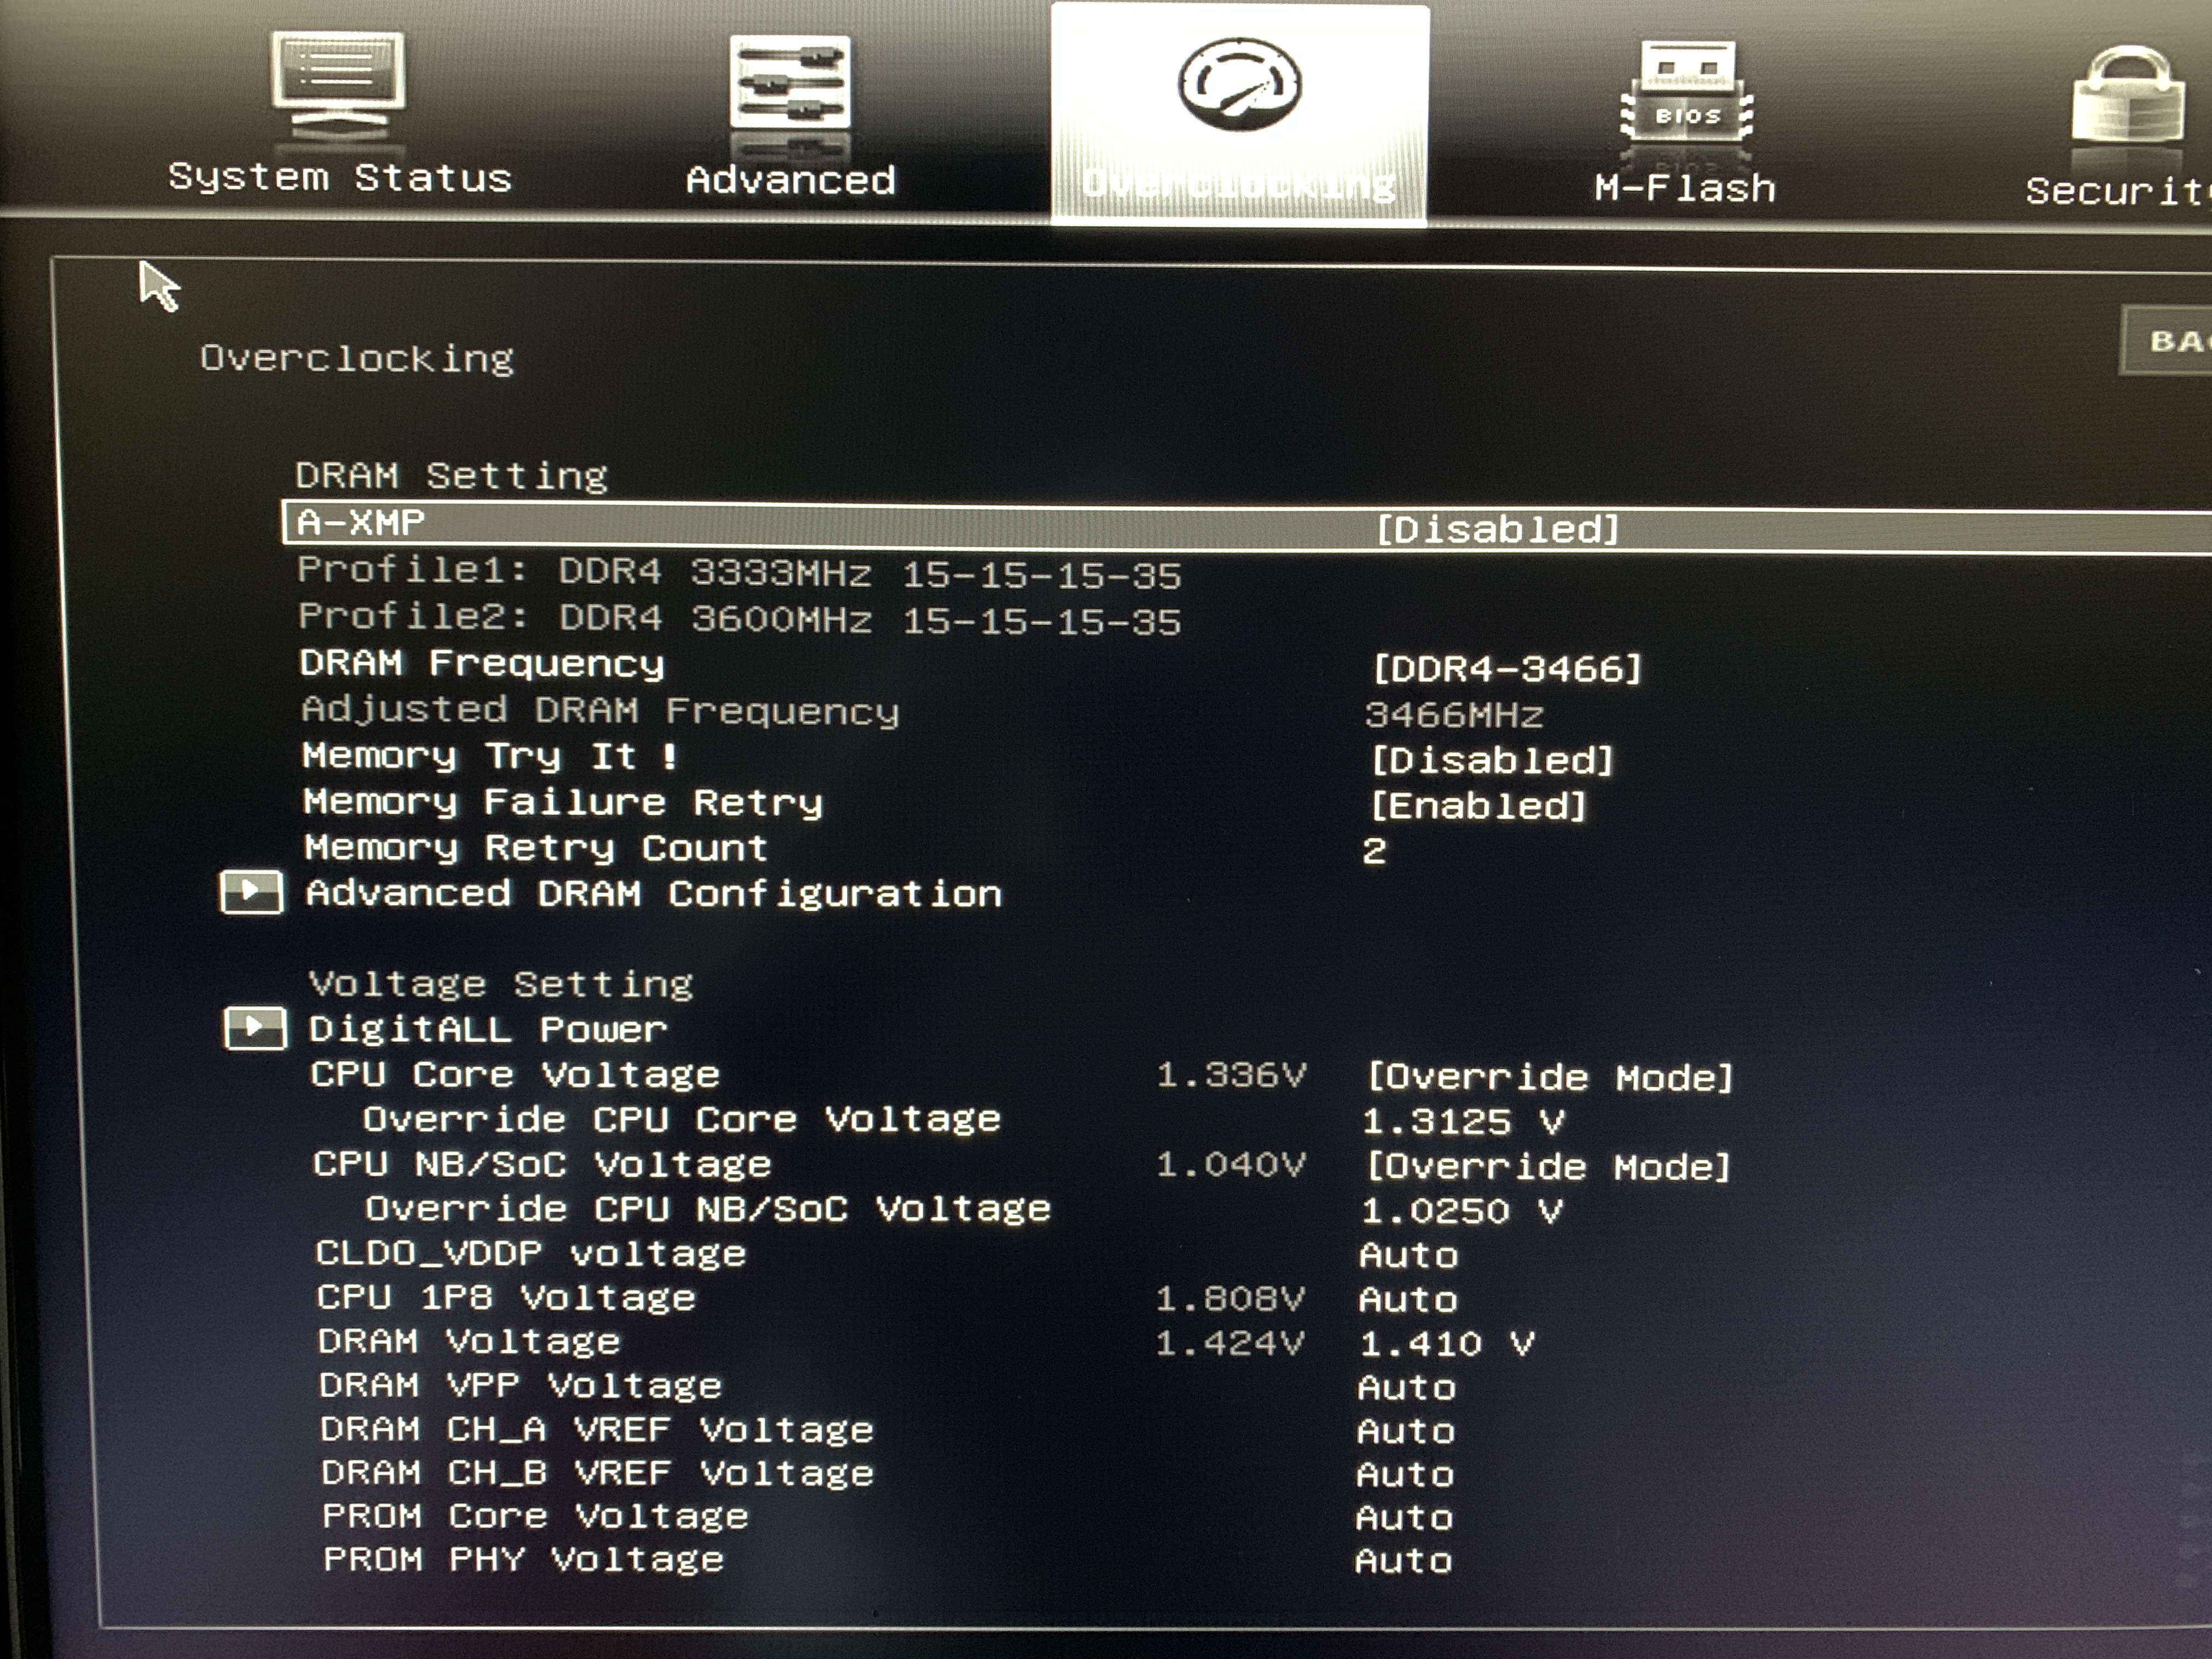This screenshot has height=1659, width=2212.
Task: Open CPU Core Voltage Override Mode dropdown
Action: click(1549, 1078)
